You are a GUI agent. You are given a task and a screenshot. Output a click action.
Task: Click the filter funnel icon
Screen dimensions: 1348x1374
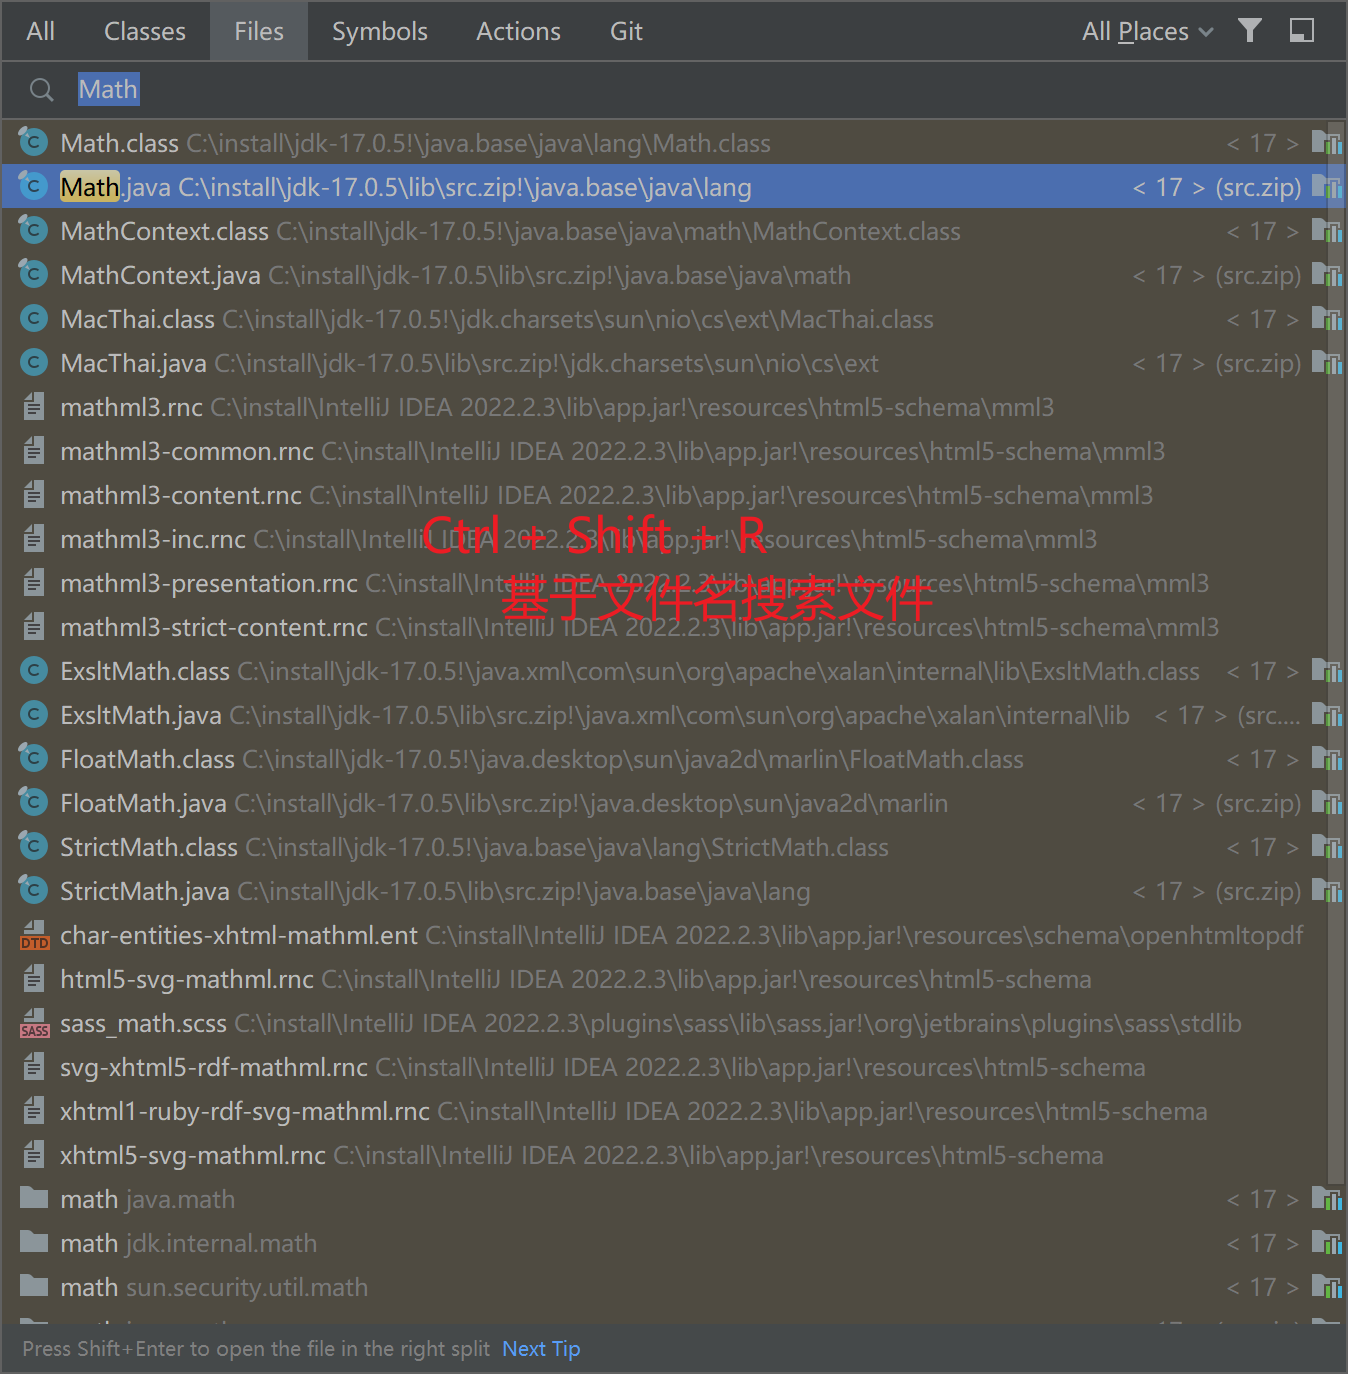pos(1249,30)
